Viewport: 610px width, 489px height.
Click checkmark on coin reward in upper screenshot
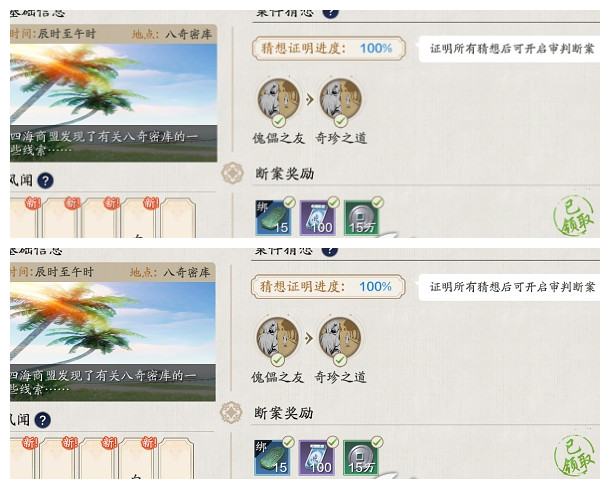tap(377, 202)
